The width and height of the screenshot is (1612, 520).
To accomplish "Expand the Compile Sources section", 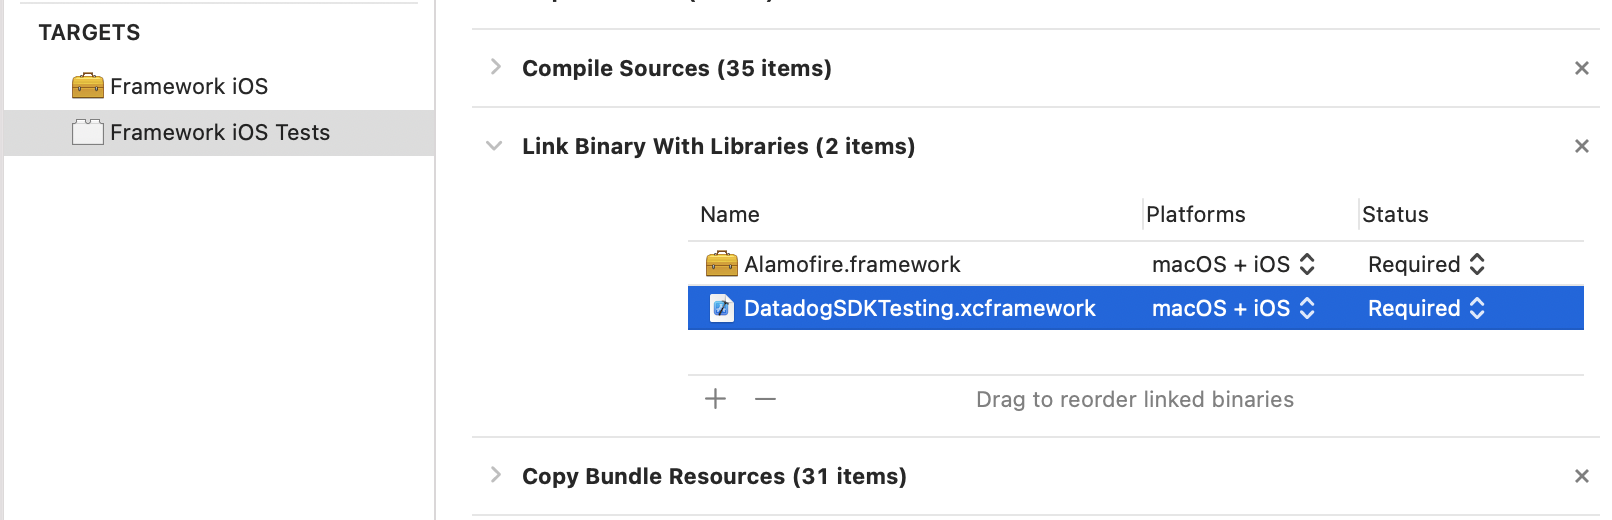I will [495, 67].
